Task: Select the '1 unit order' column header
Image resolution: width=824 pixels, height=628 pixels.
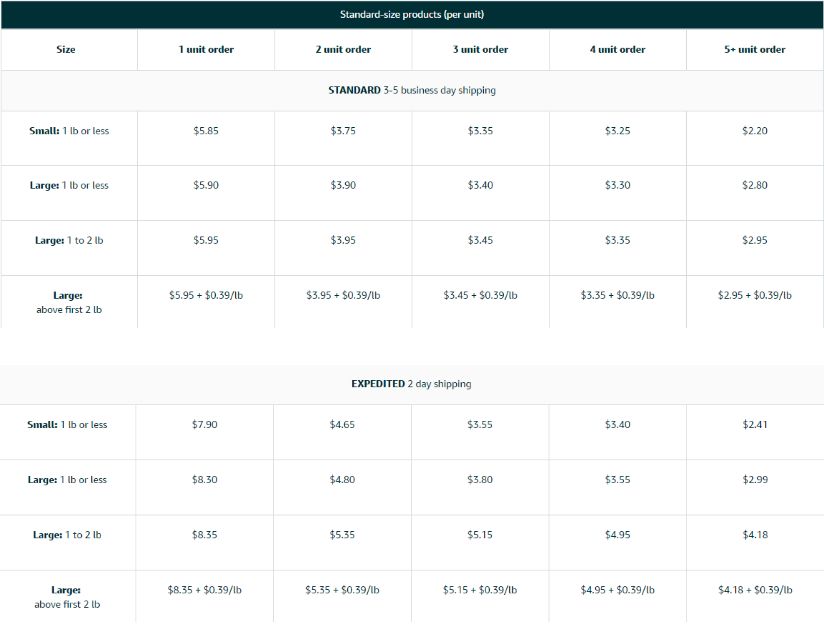Action: (206, 49)
